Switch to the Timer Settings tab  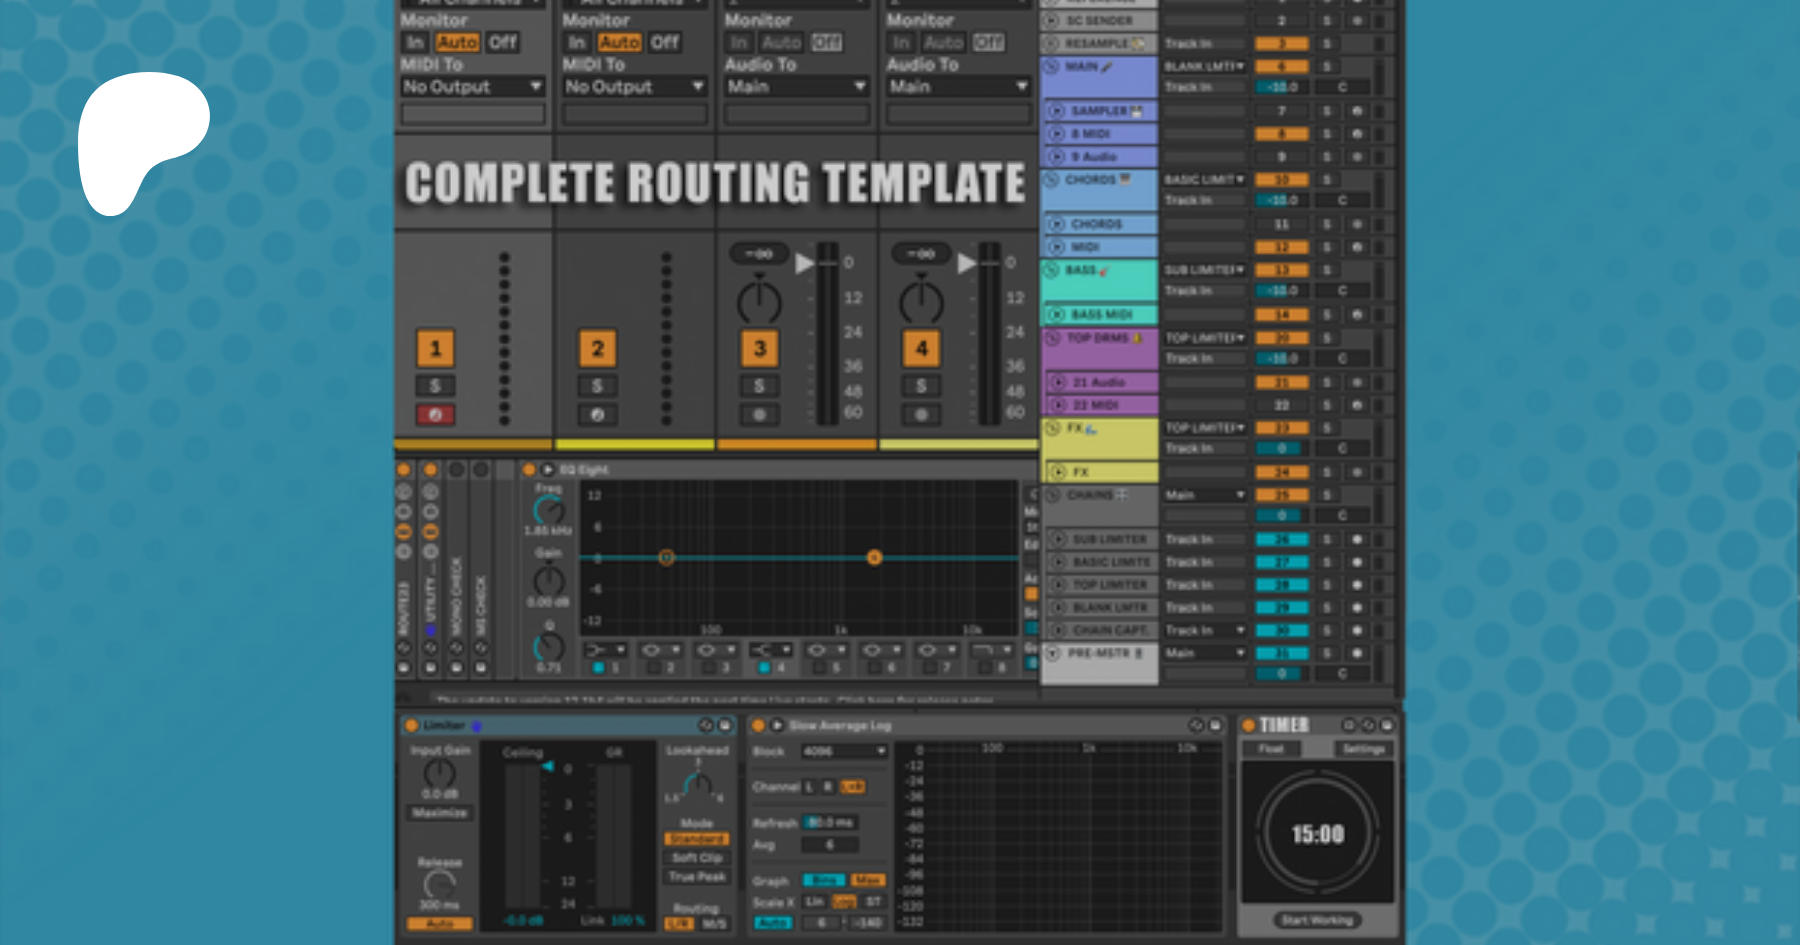1362,749
